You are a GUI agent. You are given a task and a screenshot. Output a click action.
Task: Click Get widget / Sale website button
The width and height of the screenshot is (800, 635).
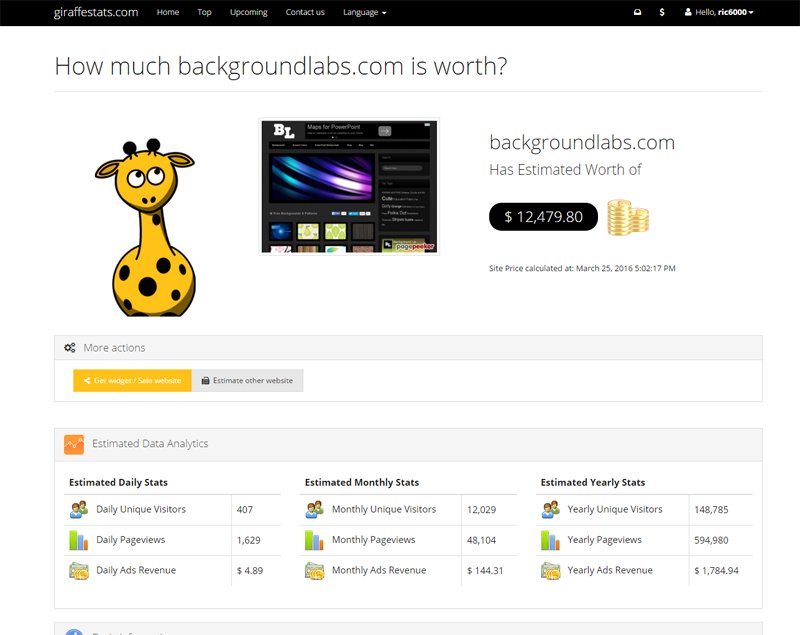click(x=132, y=380)
